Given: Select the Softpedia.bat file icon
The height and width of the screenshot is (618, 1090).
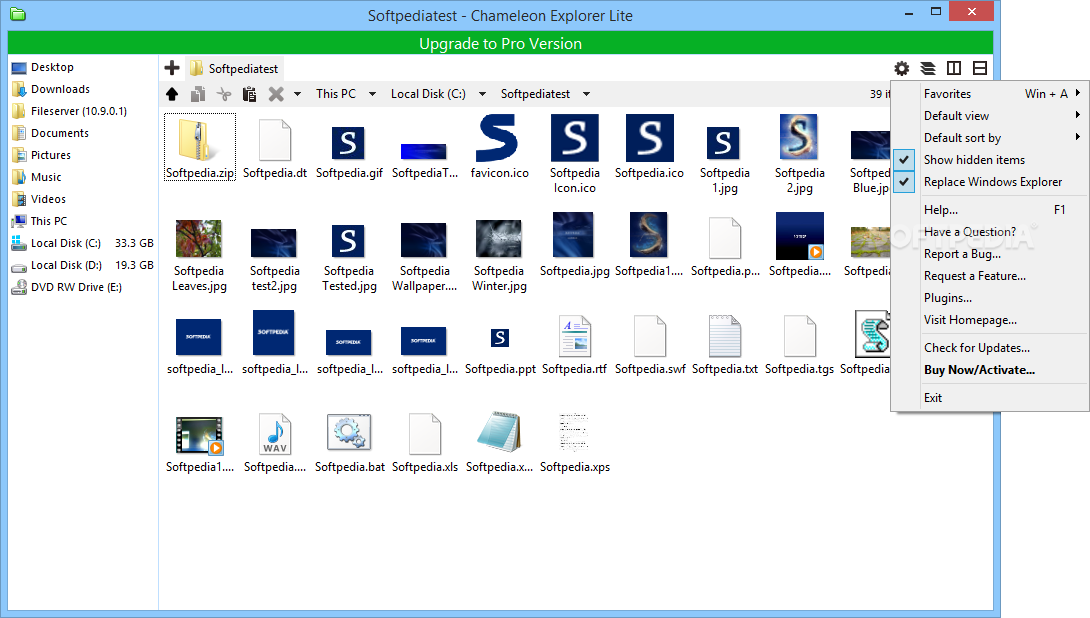Looking at the screenshot, I should pyautogui.click(x=349, y=432).
